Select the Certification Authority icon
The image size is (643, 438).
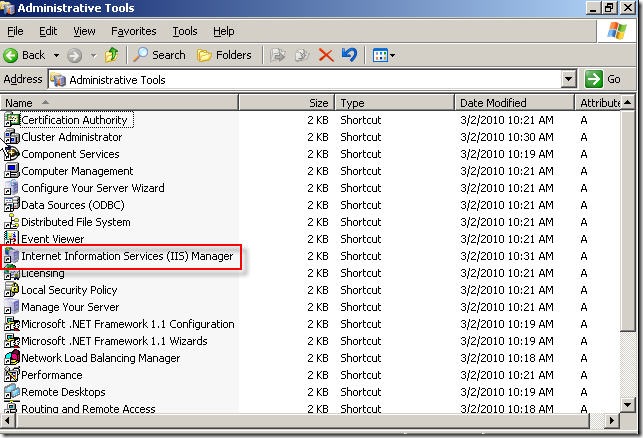coord(11,119)
